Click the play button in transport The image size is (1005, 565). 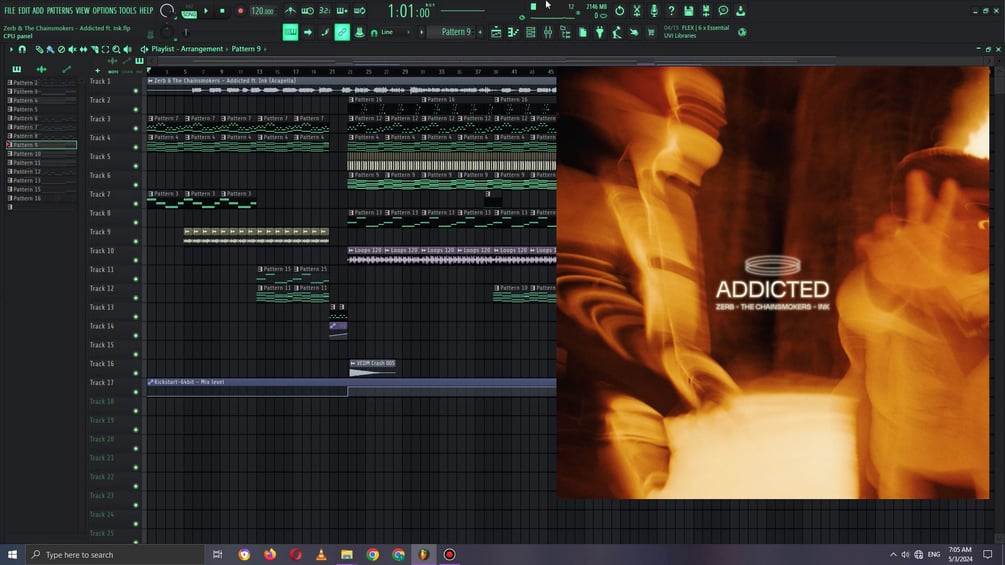tap(206, 11)
